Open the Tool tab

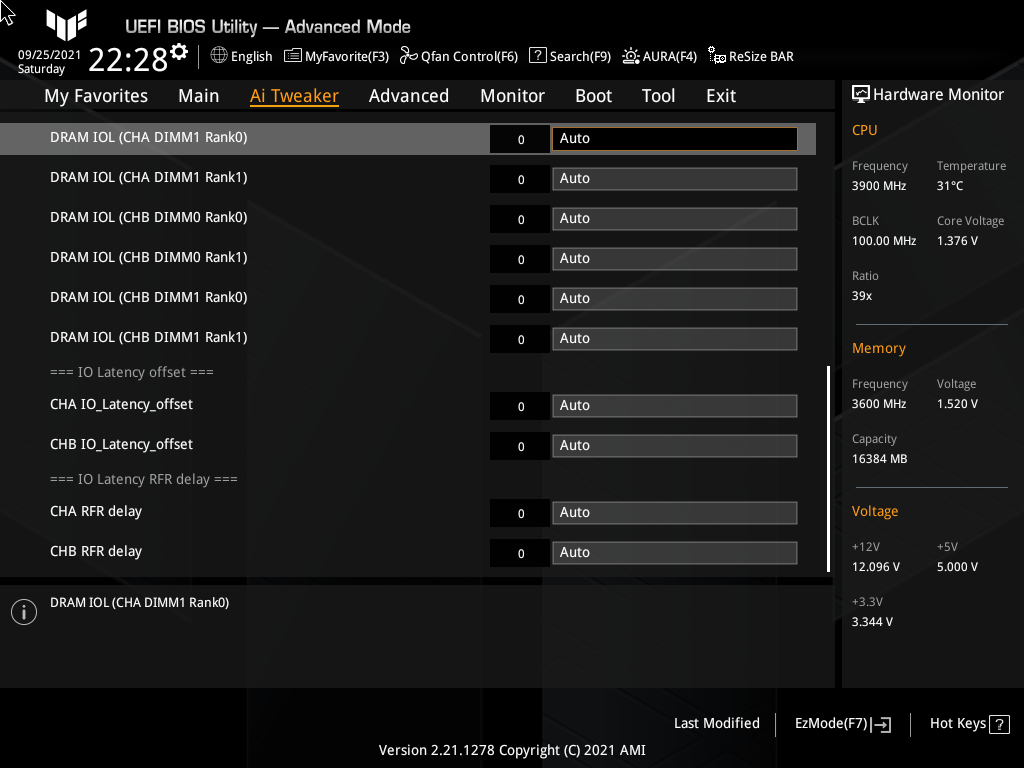point(658,96)
